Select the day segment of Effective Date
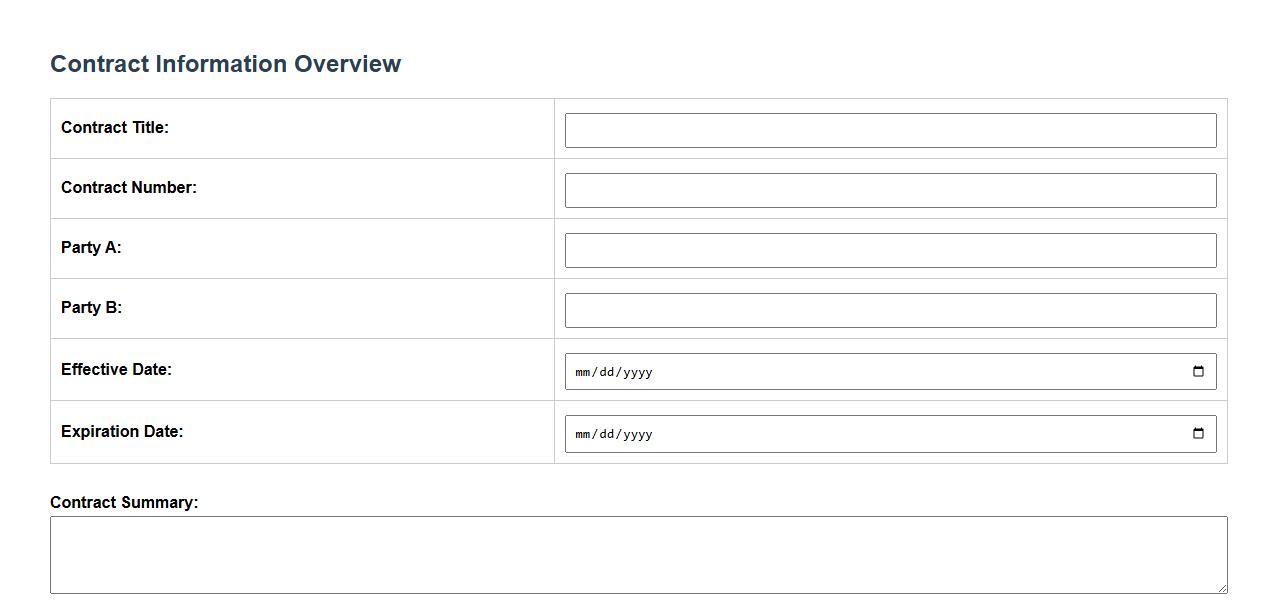This screenshot has width=1278, height=601. [607, 372]
